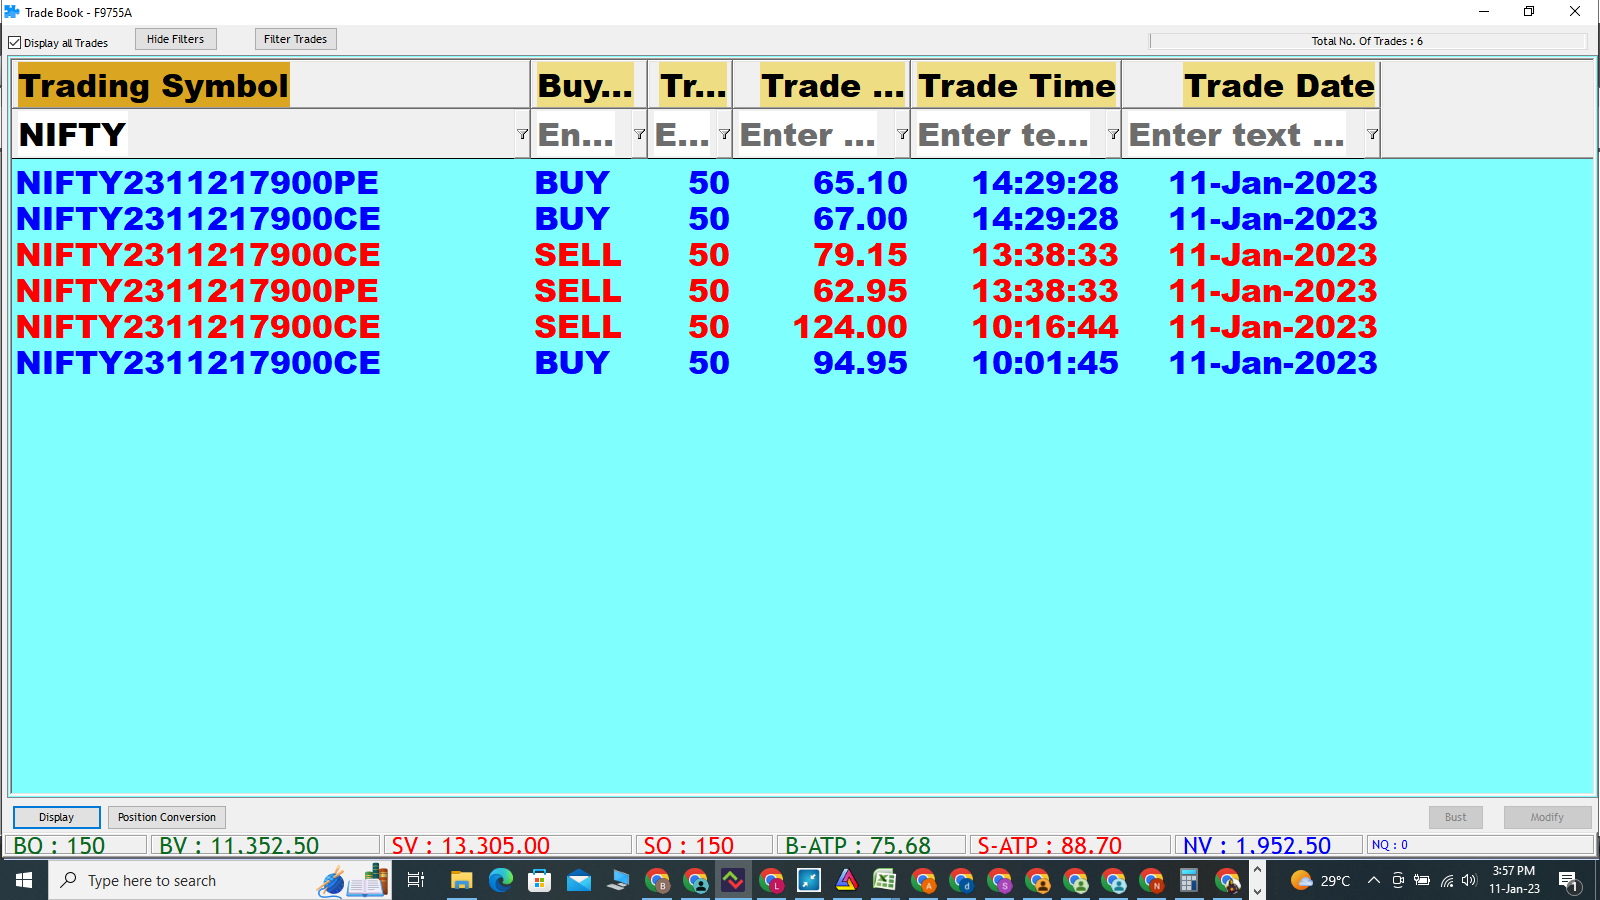
Task: Open the filter icon for Trade Date column
Action: click(x=1372, y=134)
